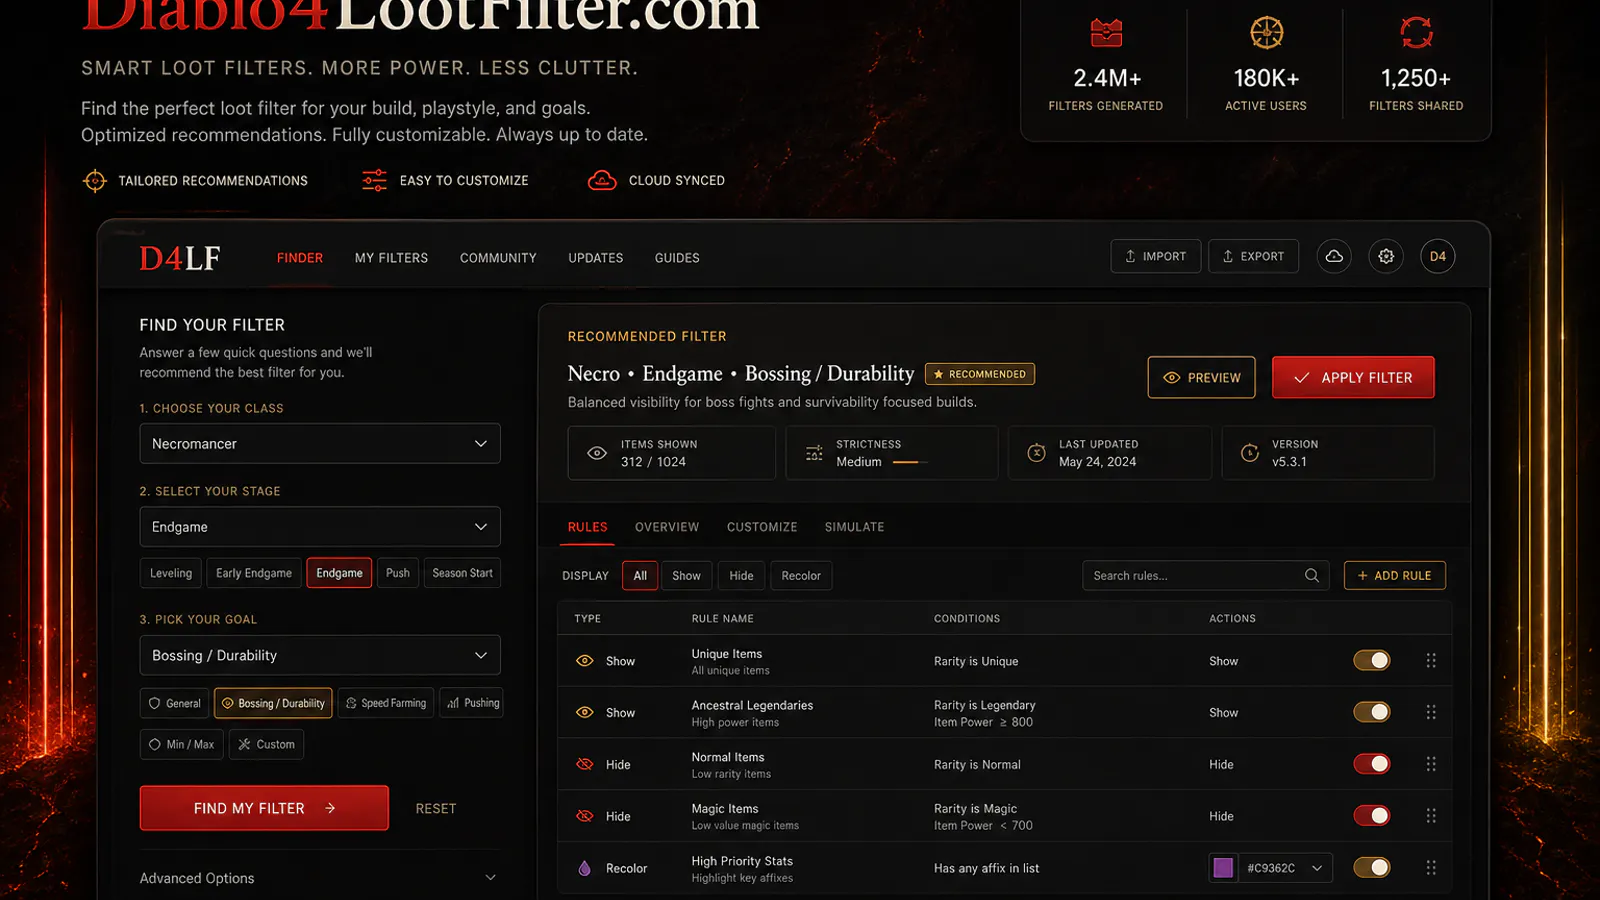This screenshot has width=1600, height=900.
Task: Toggle the Normal Items hide rule switch
Action: click(x=1372, y=765)
